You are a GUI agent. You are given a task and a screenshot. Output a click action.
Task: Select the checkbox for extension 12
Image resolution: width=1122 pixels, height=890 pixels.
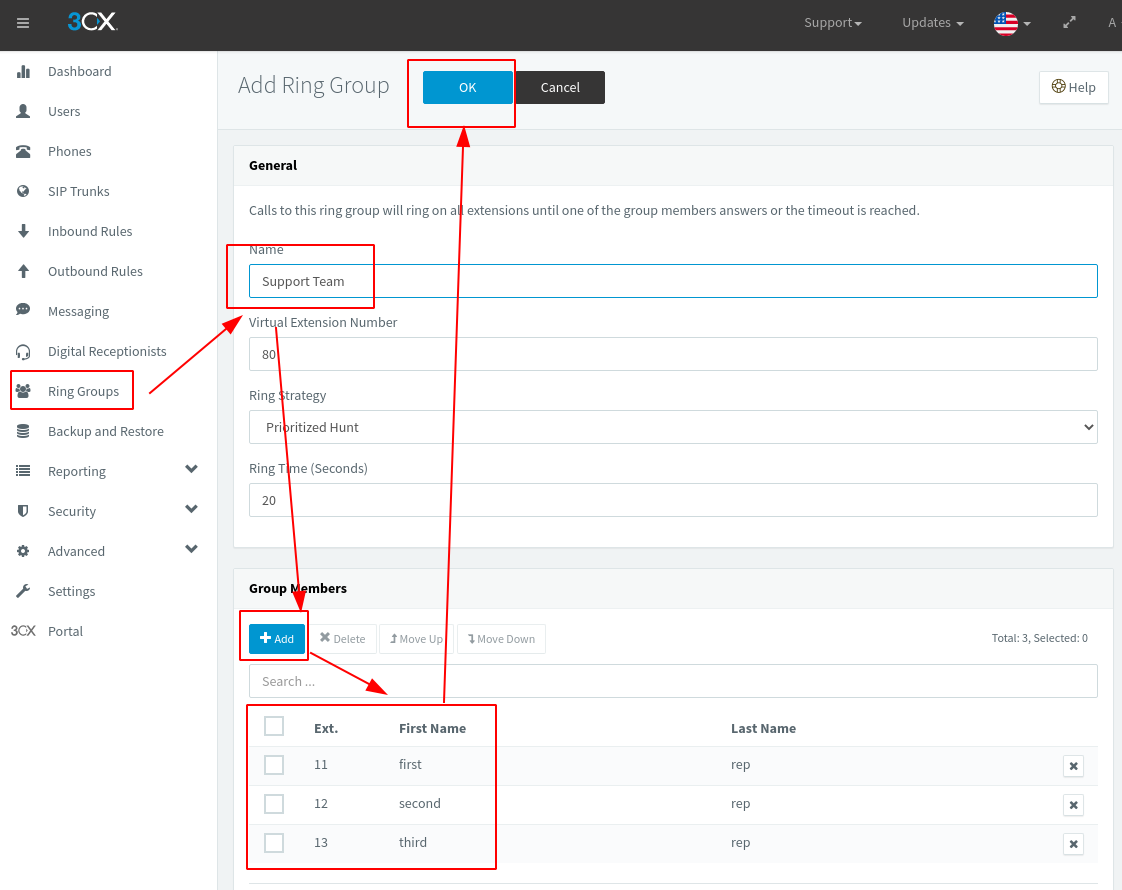click(274, 804)
